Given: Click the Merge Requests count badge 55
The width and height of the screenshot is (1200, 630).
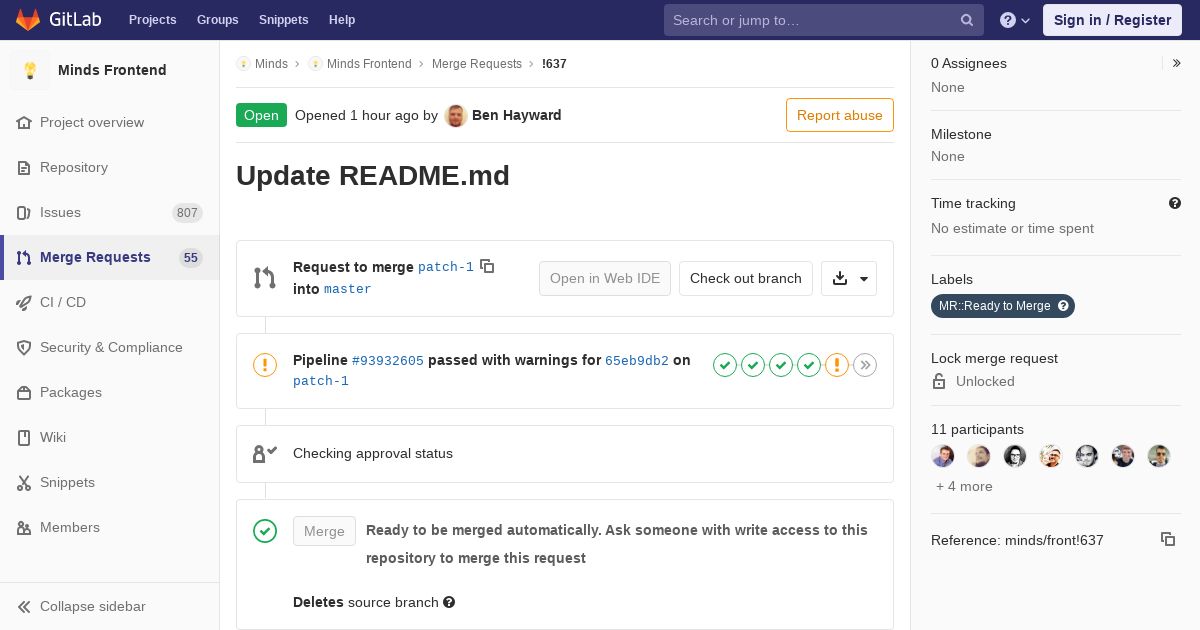Looking at the screenshot, I should click(191, 257).
